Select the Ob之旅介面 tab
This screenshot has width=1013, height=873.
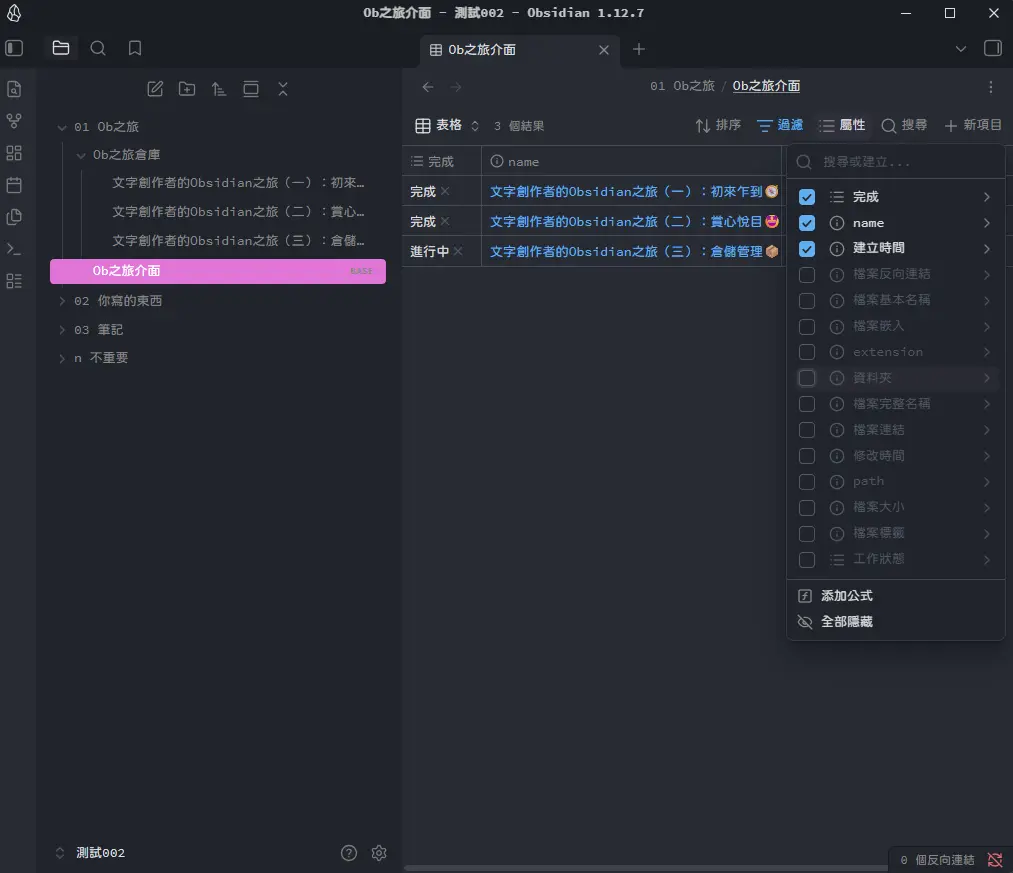[510, 49]
